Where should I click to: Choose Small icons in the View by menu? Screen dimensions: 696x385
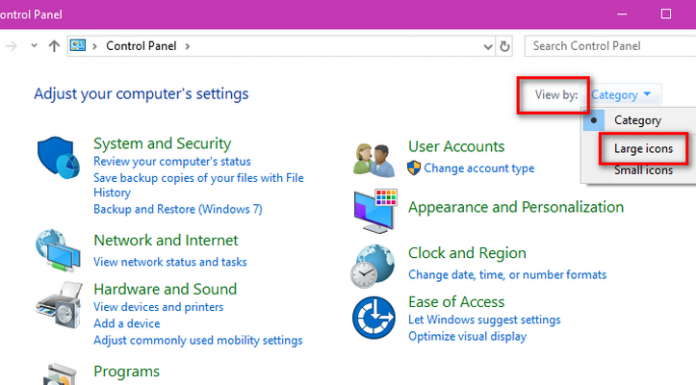(x=643, y=170)
